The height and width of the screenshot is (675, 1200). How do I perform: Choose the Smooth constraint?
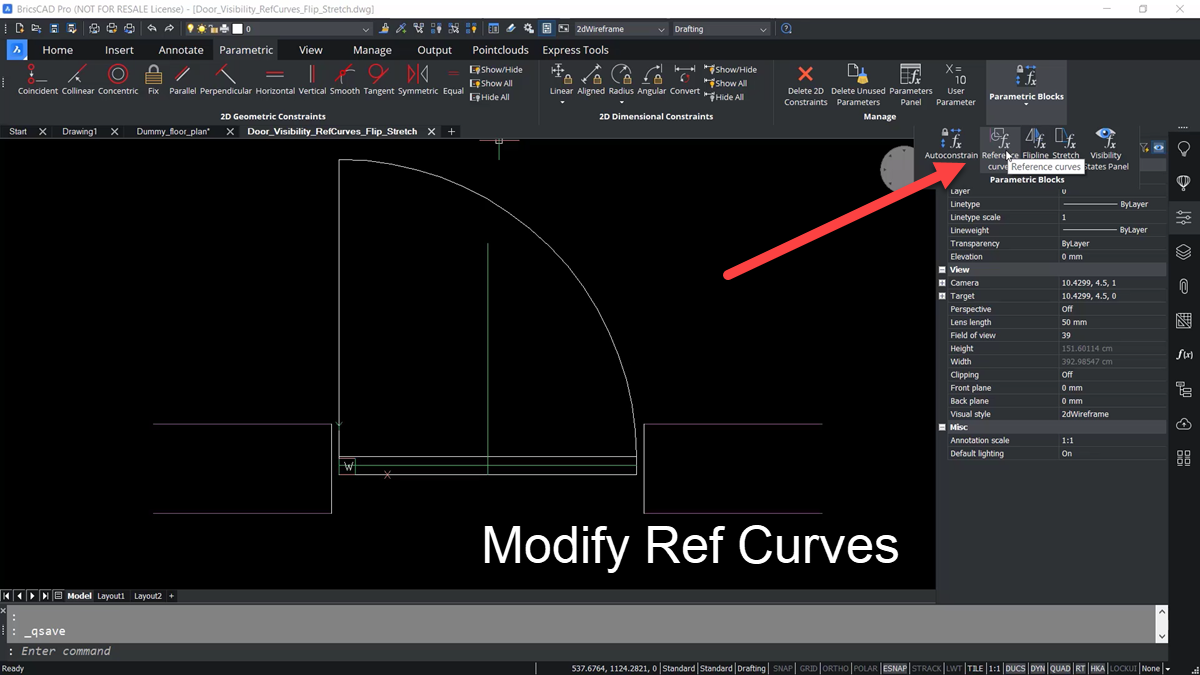[x=344, y=80]
